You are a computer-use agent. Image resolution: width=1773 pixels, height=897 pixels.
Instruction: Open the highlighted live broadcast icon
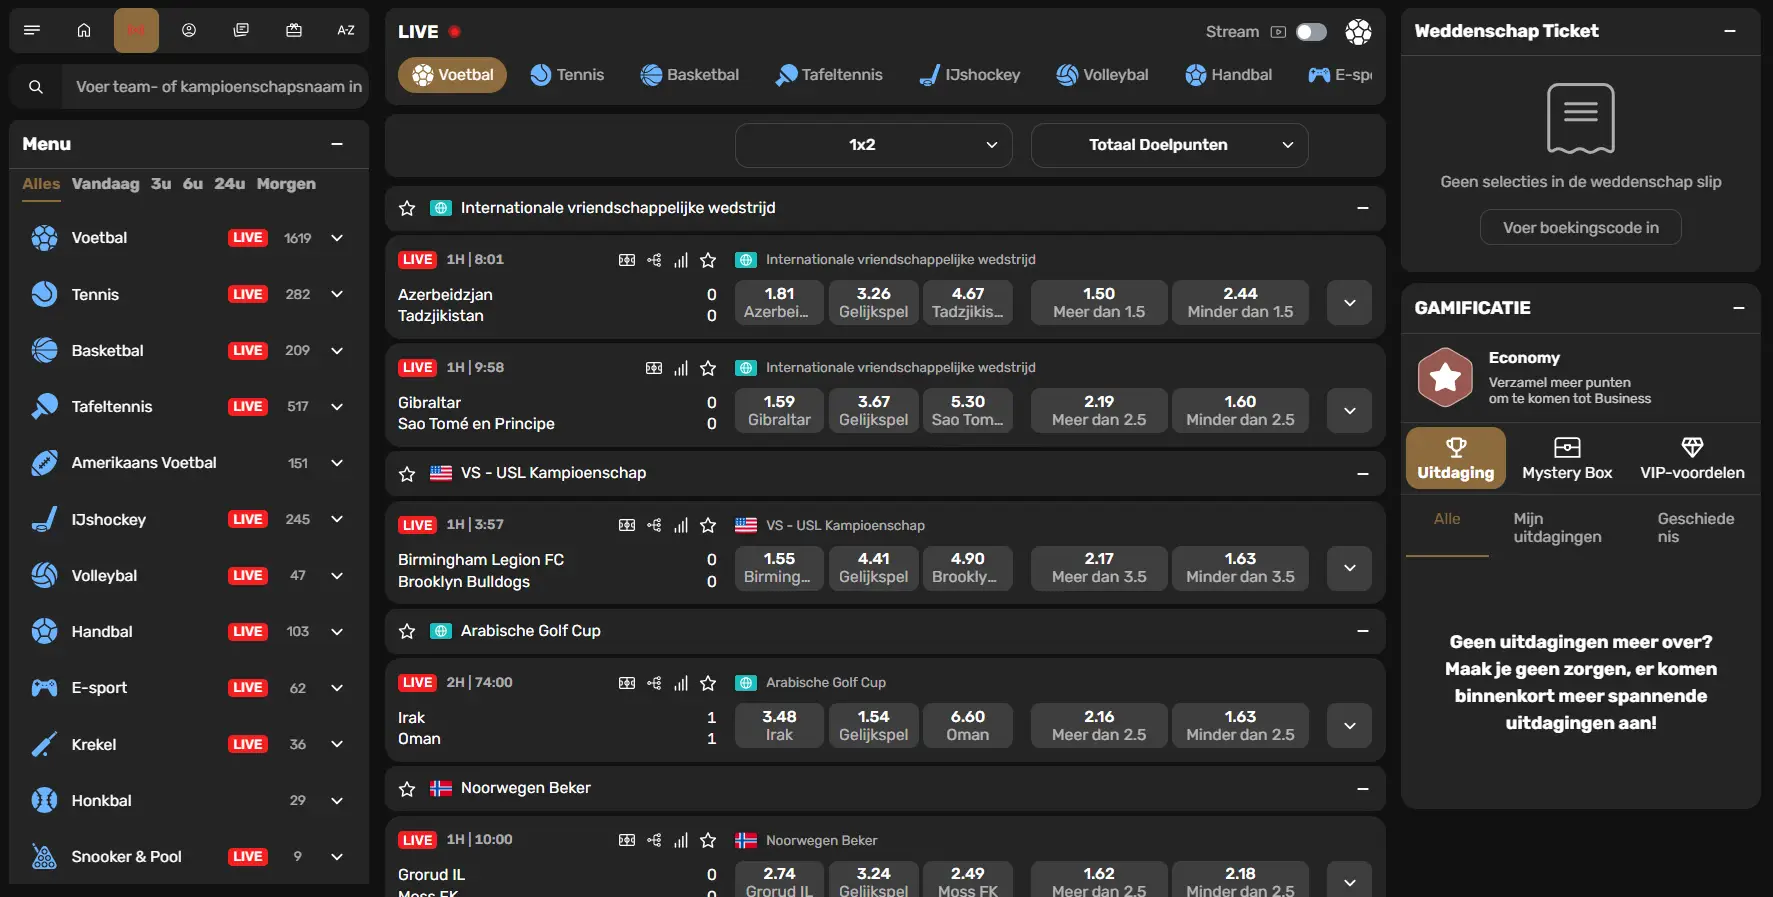tap(136, 30)
